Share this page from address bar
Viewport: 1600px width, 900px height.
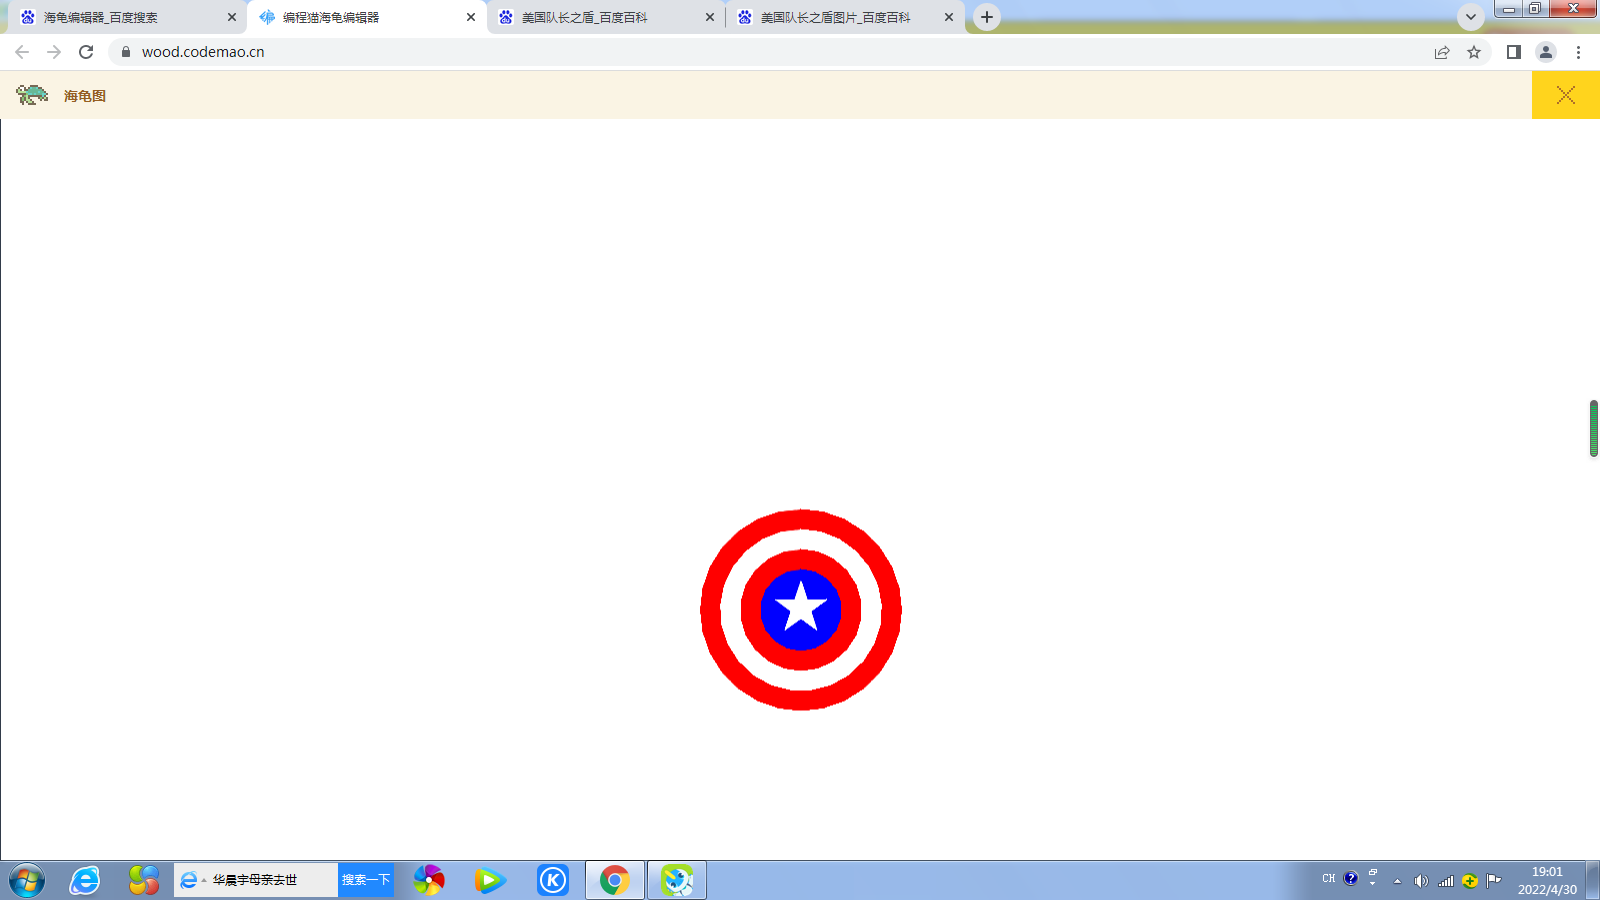tap(1442, 52)
